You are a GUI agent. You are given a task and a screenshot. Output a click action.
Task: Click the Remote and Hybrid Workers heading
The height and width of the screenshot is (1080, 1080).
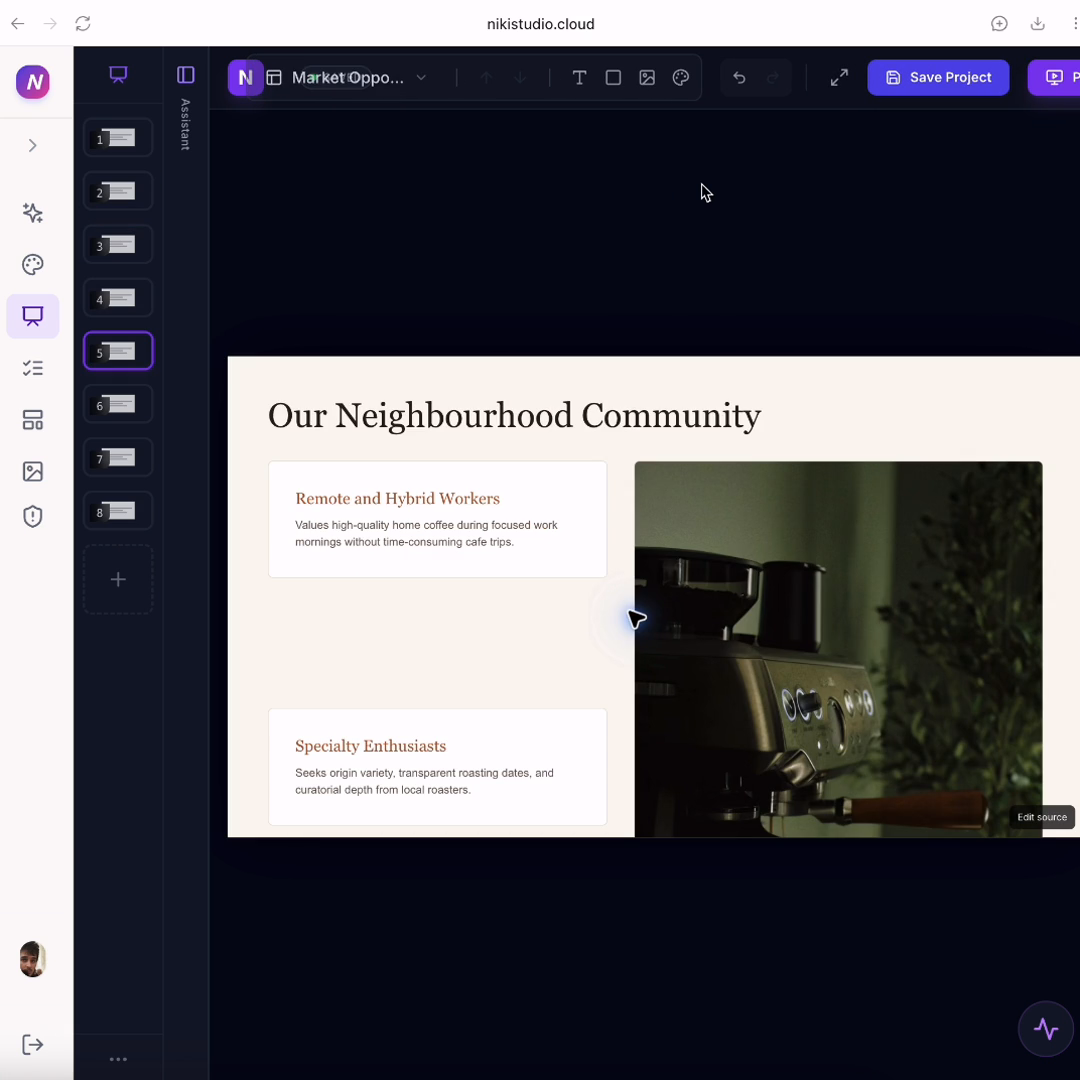397,499
